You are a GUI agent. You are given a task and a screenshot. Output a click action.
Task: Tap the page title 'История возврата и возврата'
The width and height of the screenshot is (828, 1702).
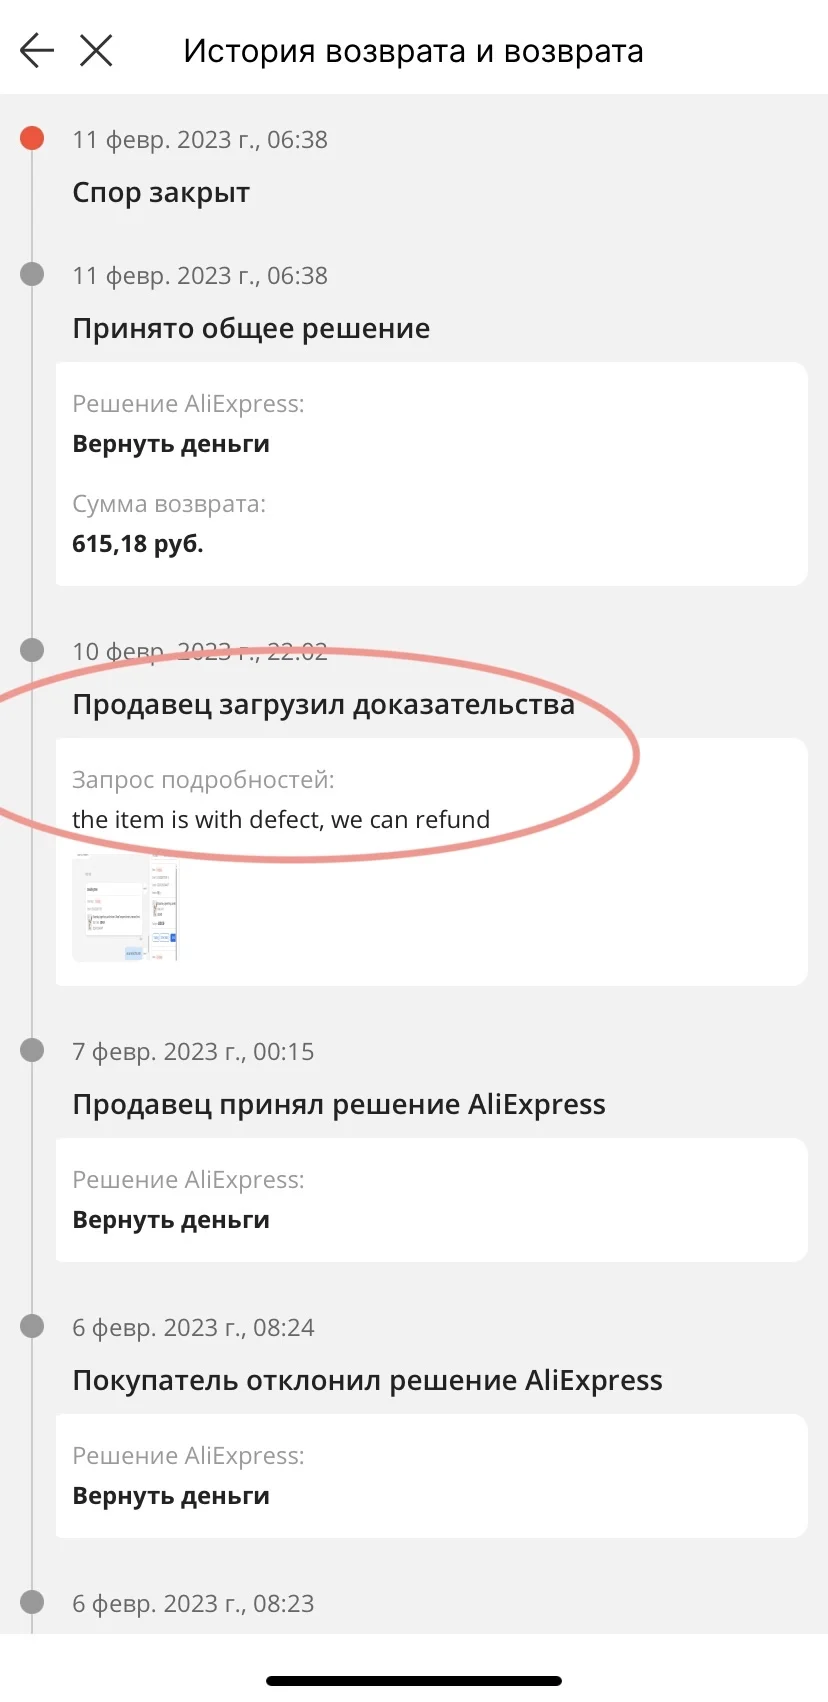point(413,51)
